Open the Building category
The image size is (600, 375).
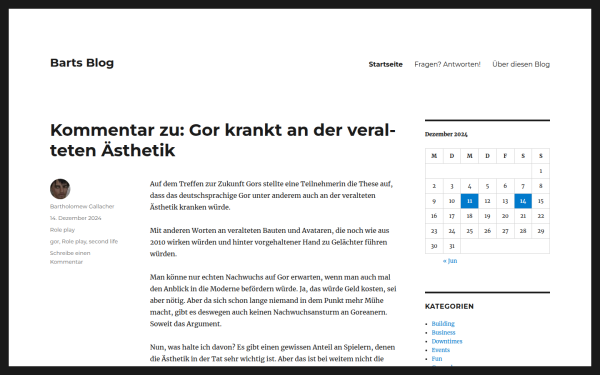pos(443,324)
